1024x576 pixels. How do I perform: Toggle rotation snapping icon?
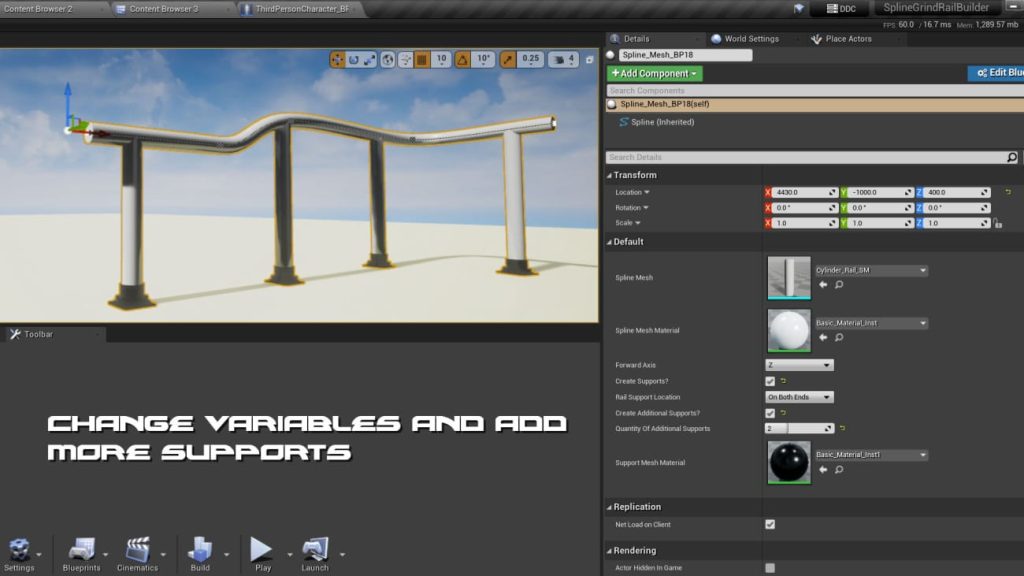[463, 59]
